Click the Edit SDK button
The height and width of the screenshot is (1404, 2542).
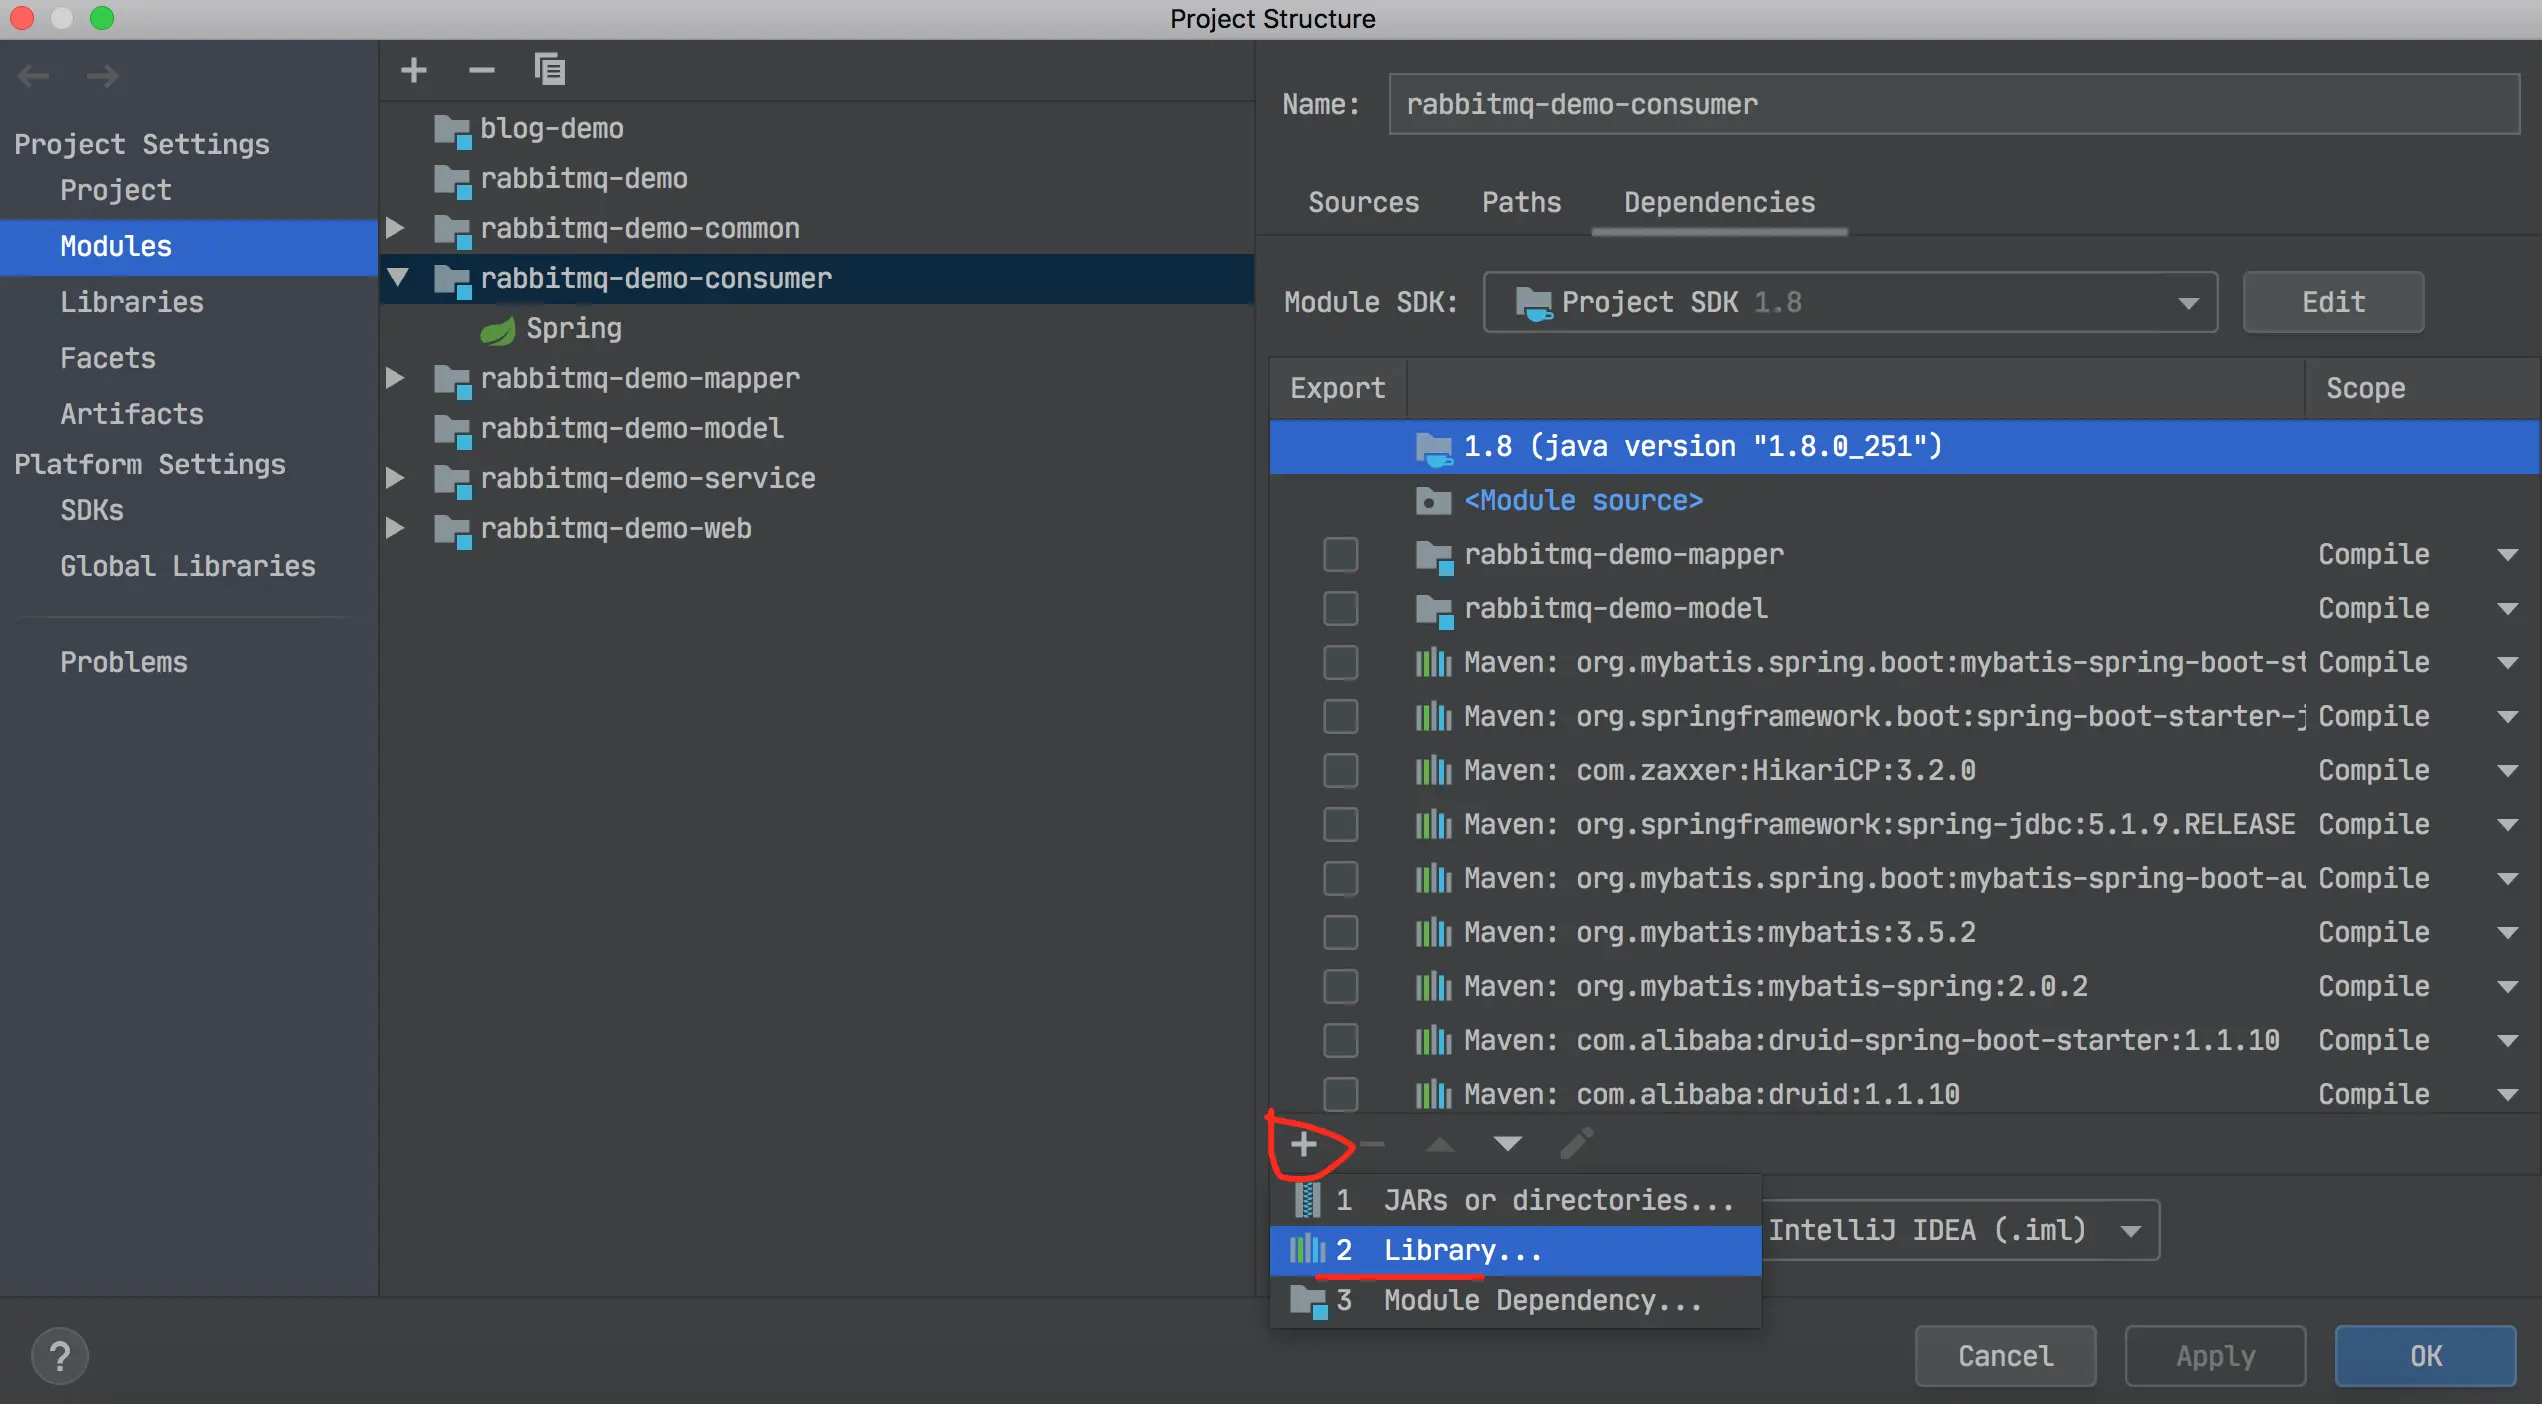tap(2332, 302)
